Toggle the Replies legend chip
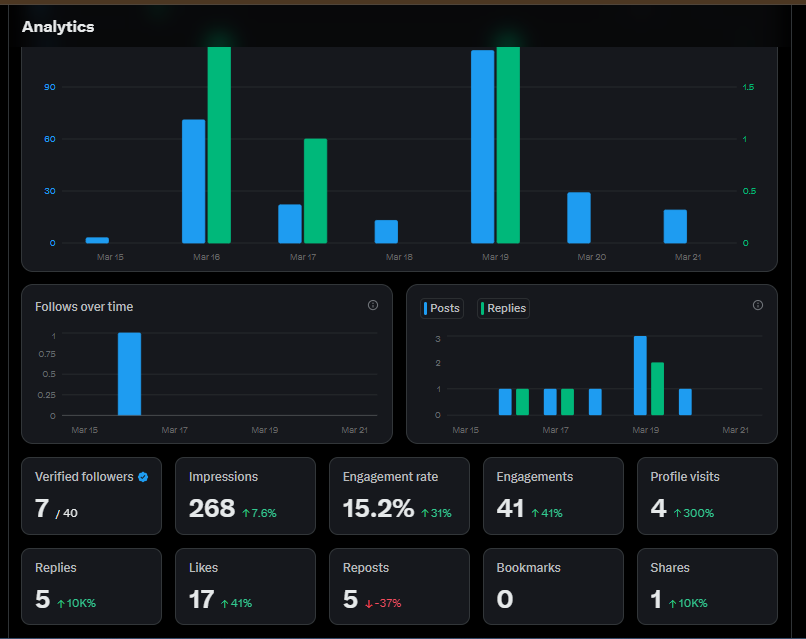The image size is (806, 639). [x=503, y=308]
